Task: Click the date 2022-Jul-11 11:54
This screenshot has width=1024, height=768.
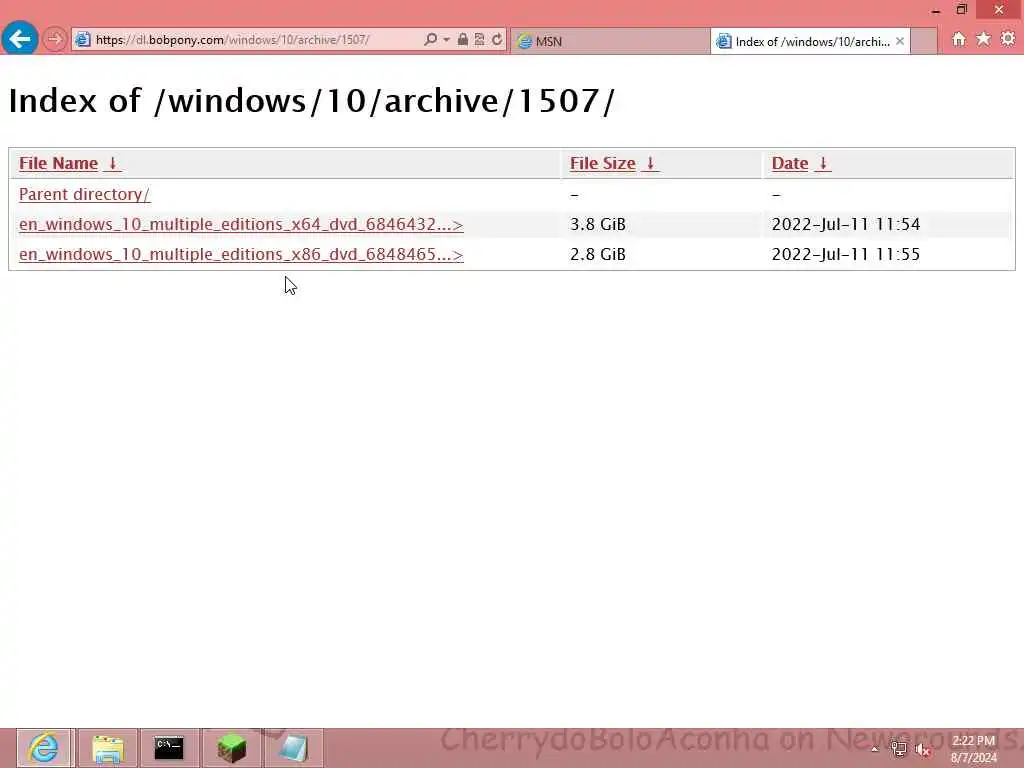Action: (x=846, y=224)
